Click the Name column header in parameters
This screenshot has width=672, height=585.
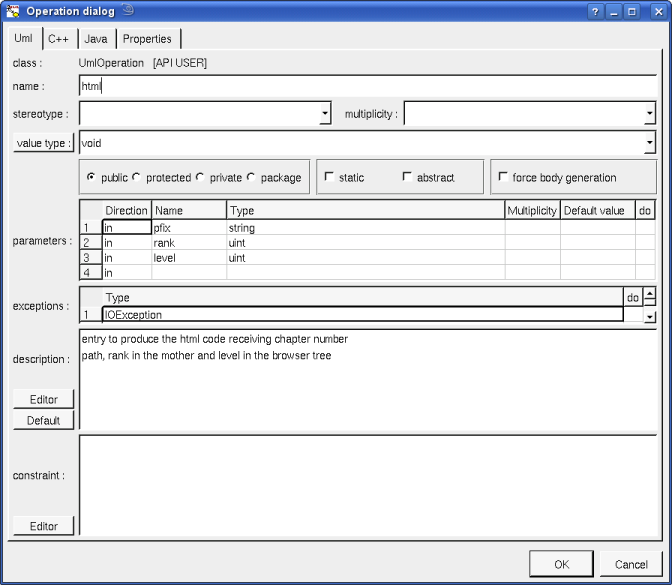tap(189, 210)
